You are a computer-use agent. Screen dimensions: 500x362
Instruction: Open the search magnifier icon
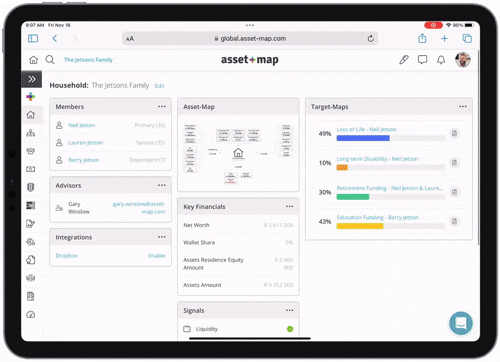coord(50,60)
